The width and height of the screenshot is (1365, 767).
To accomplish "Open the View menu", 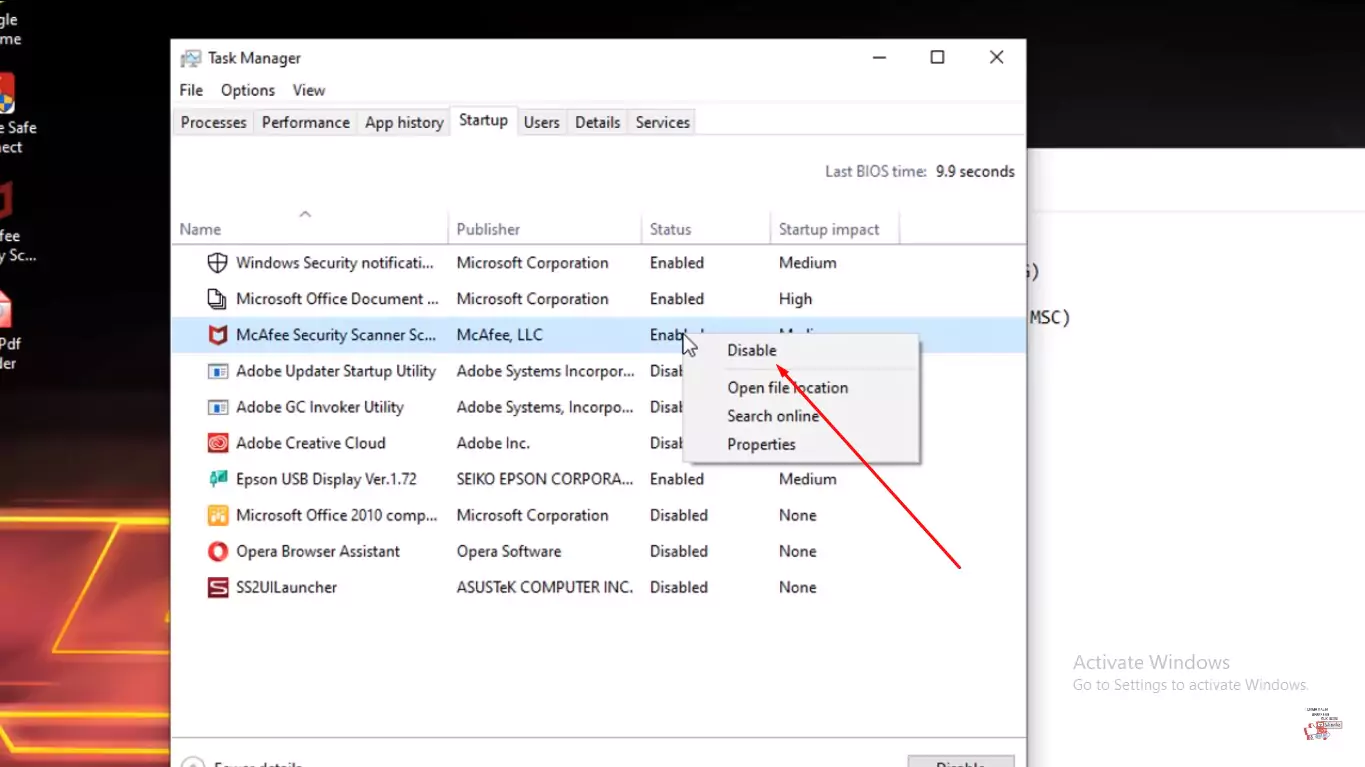I will (309, 90).
